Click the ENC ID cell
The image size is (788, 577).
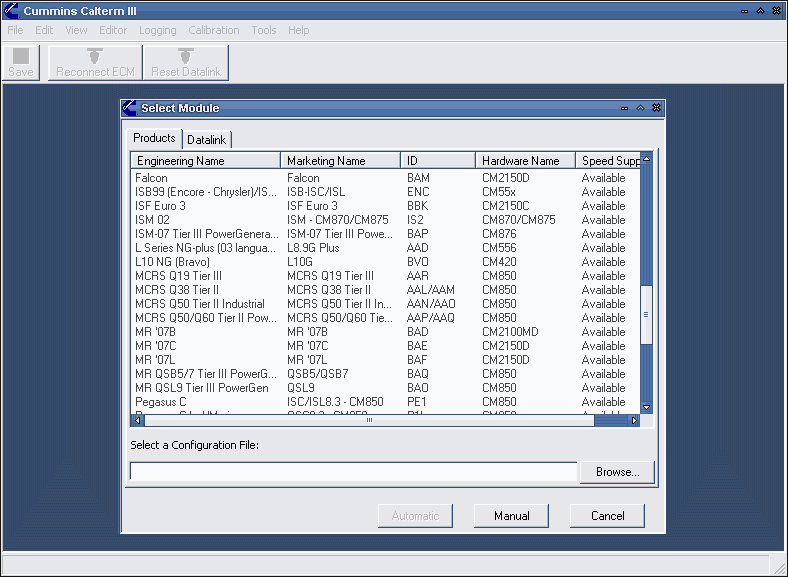[418, 192]
